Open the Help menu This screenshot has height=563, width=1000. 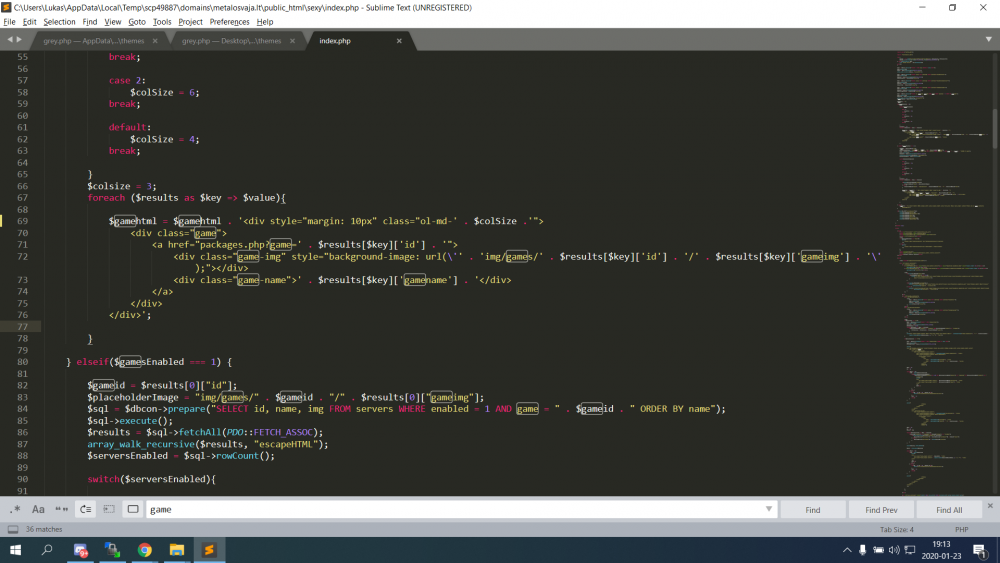(x=265, y=22)
